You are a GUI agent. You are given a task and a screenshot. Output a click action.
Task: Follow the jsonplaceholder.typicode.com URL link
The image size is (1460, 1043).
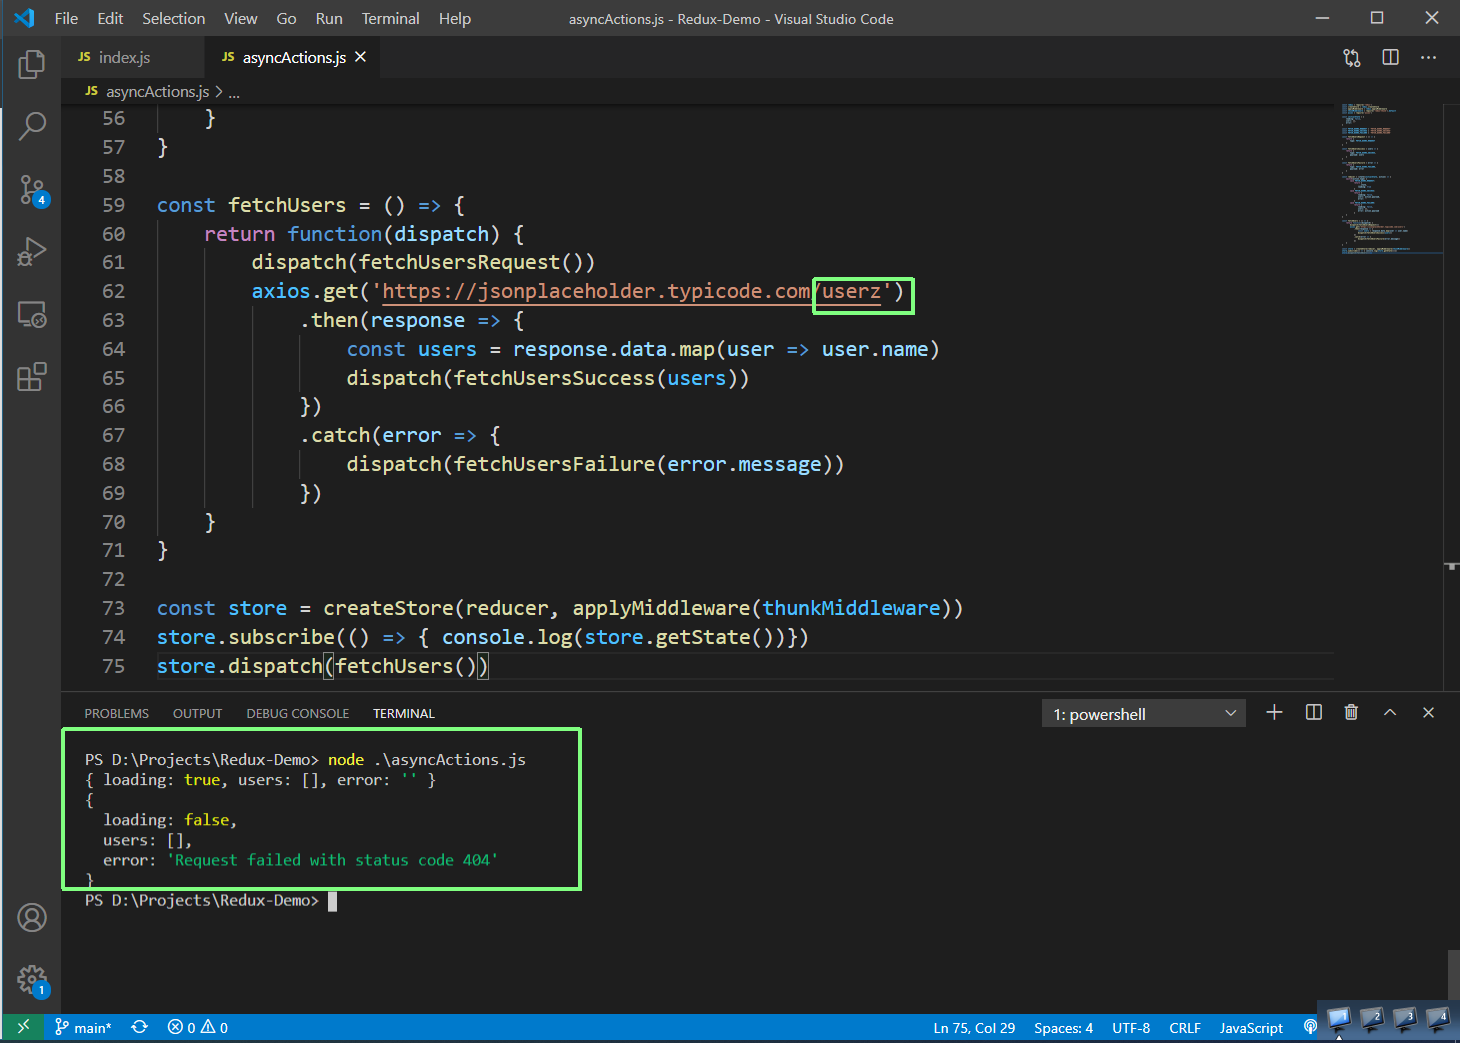(631, 291)
